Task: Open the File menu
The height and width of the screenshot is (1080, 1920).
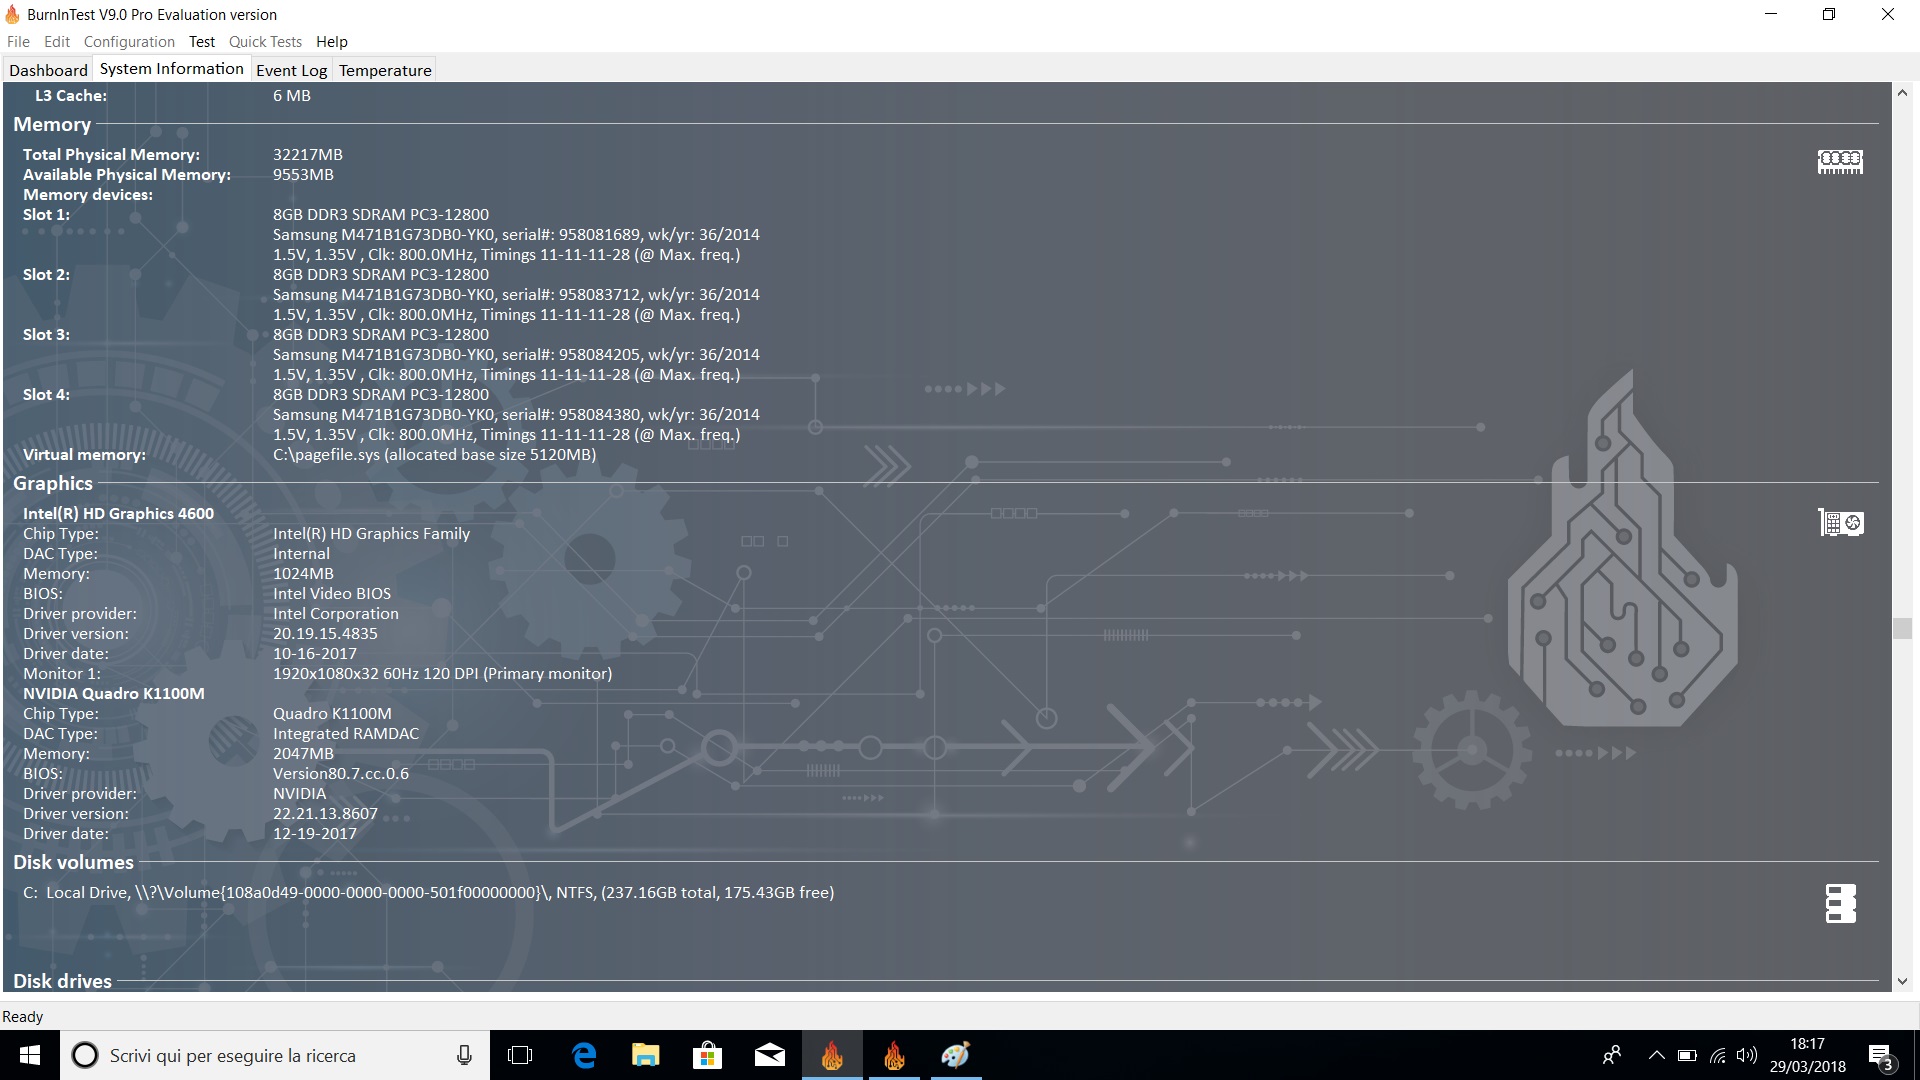Action: [x=18, y=42]
